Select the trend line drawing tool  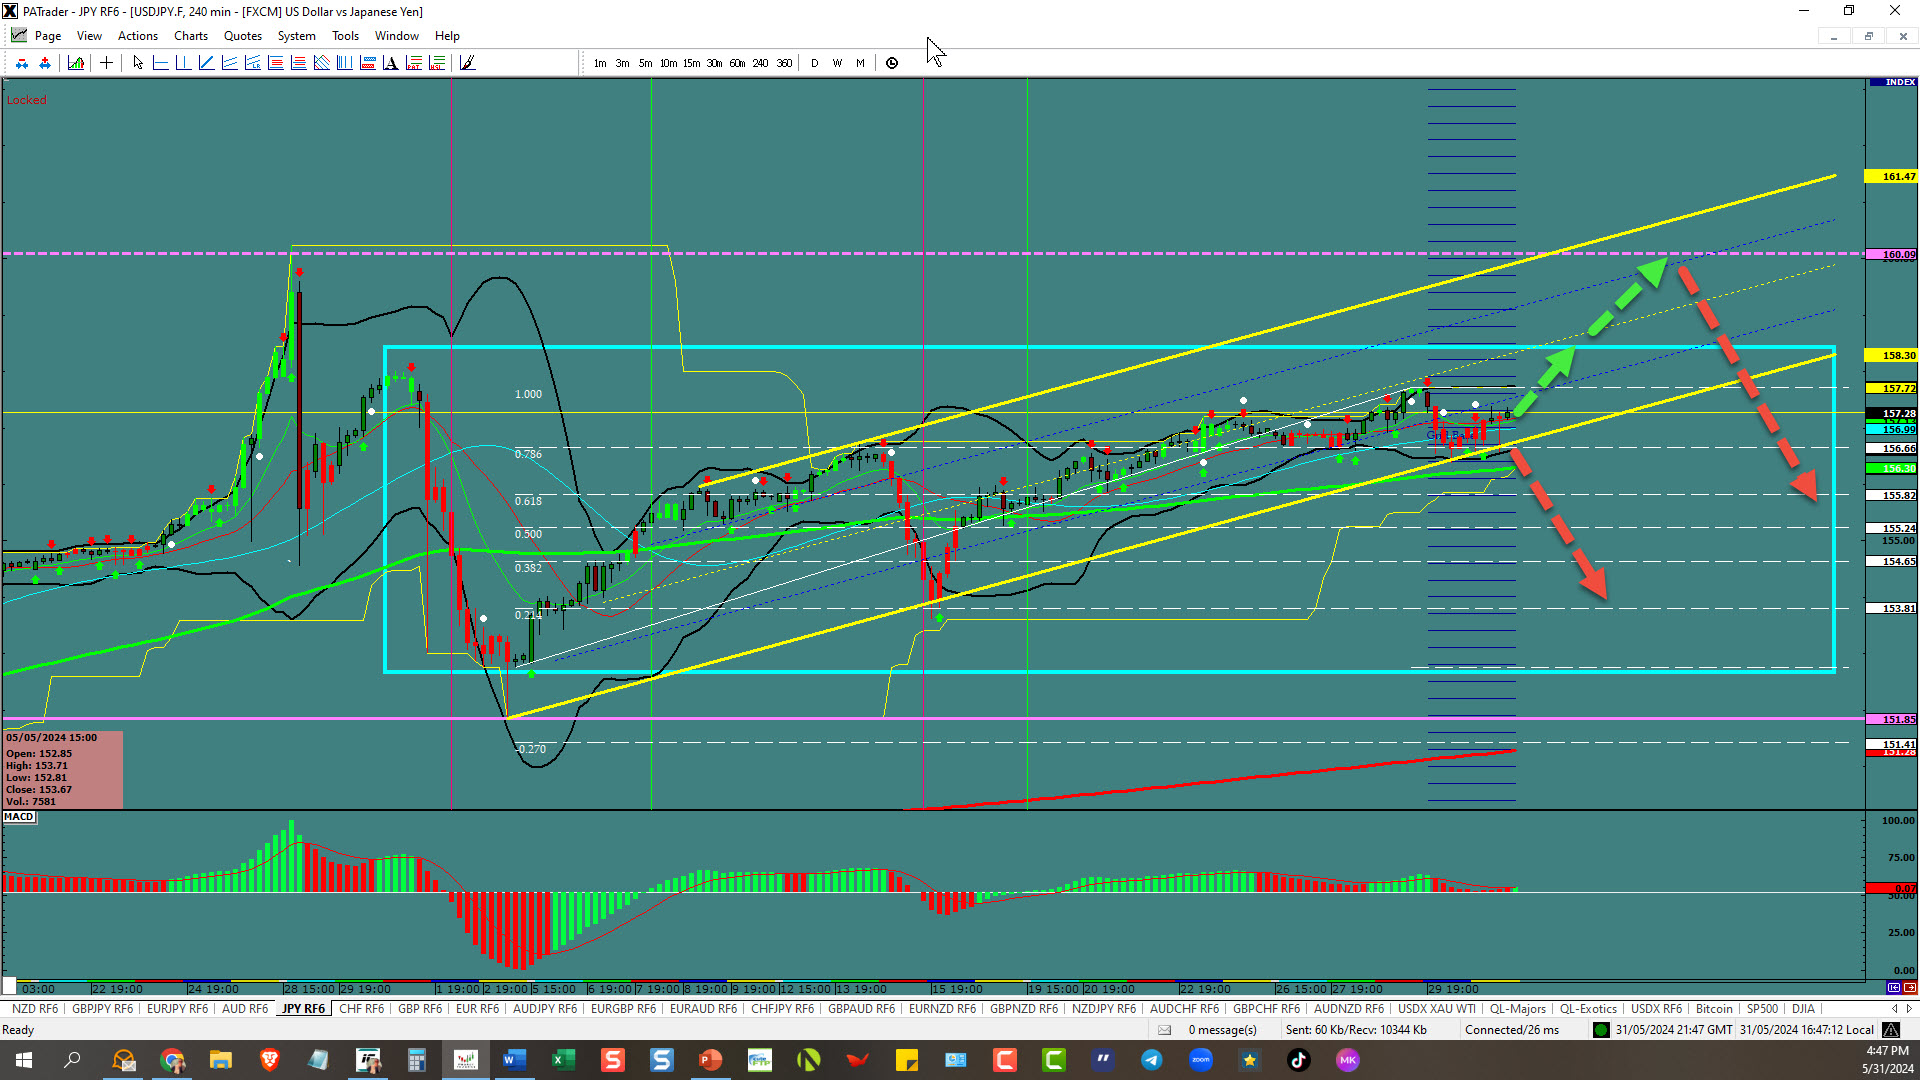coord(206,63)
